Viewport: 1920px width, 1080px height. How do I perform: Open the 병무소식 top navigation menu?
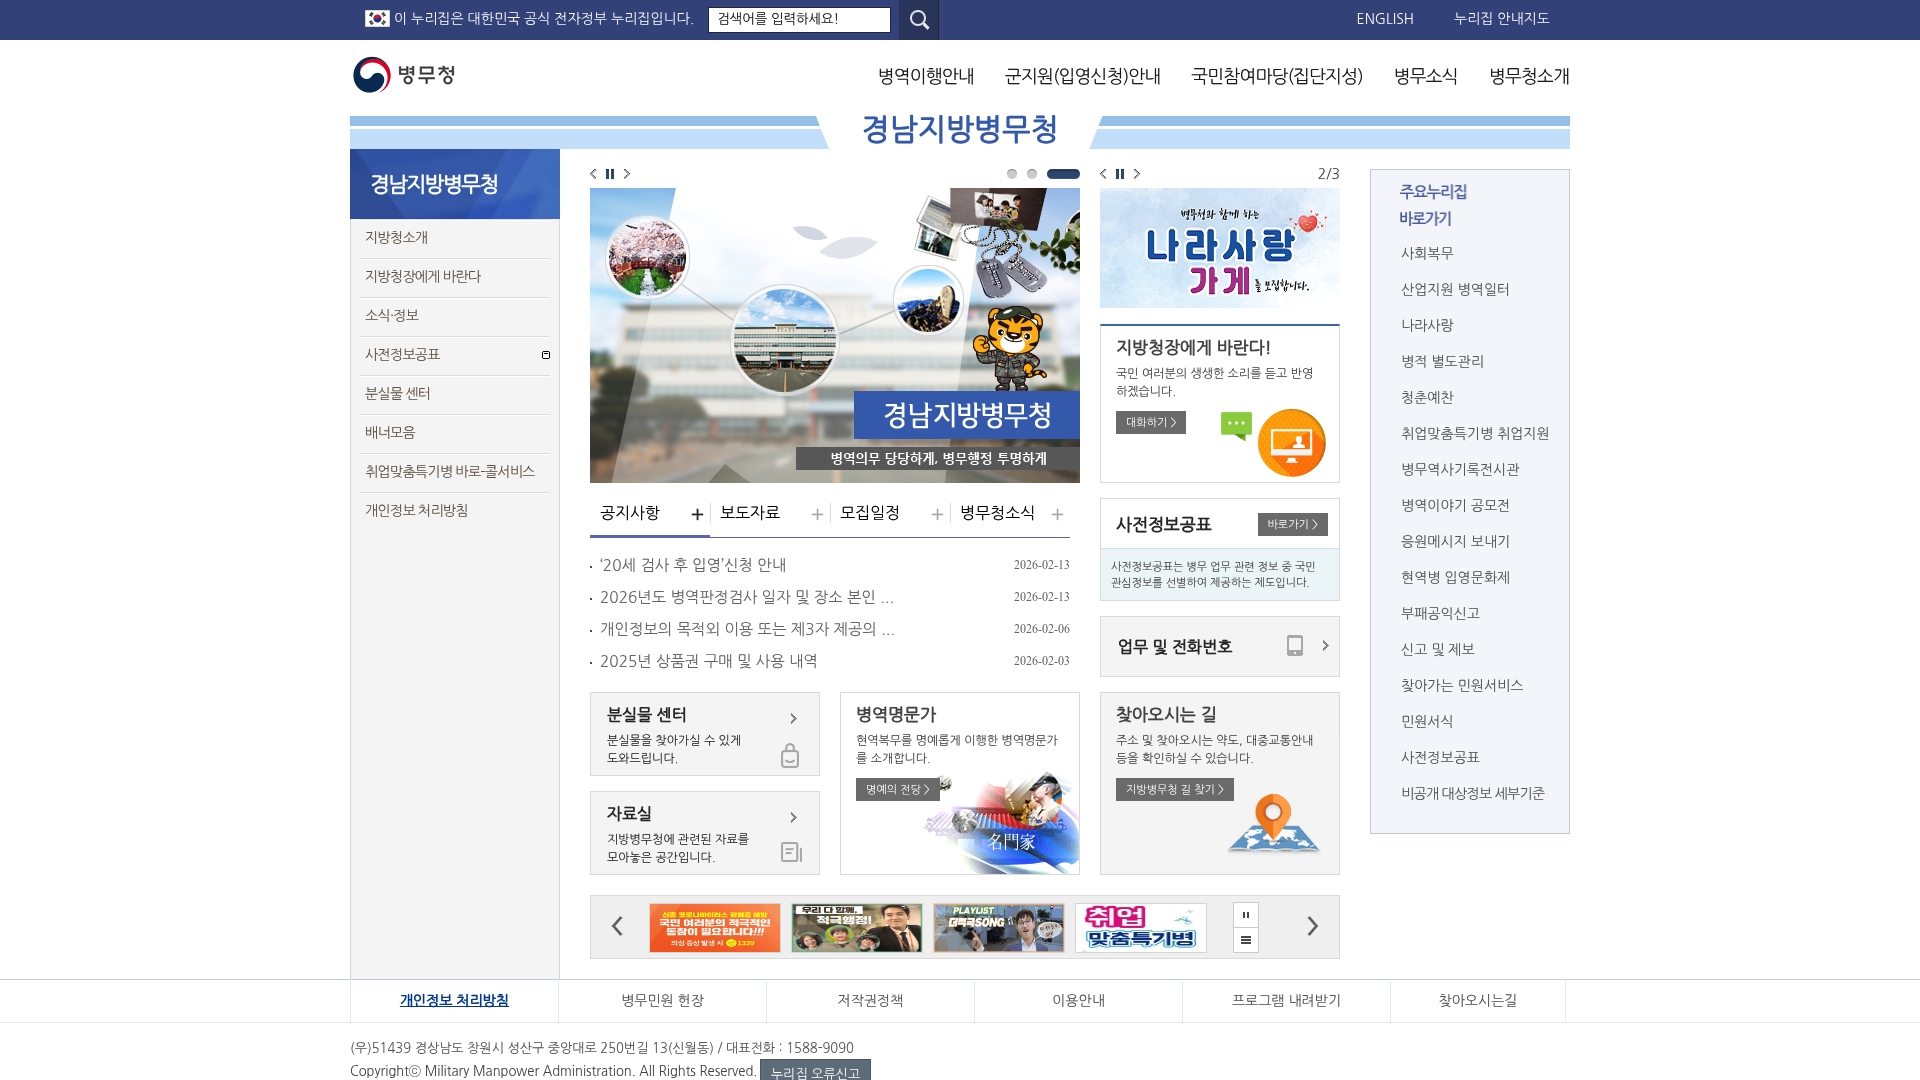click(1425, 76)
